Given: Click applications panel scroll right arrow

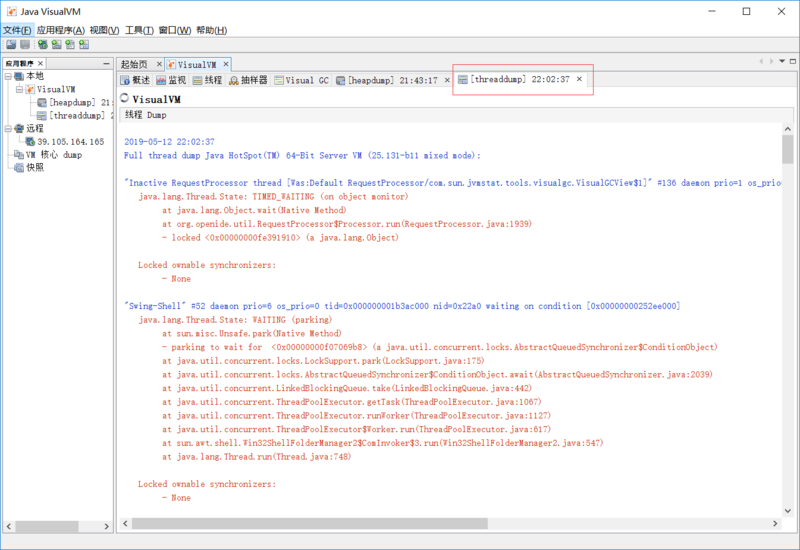Looking at the screenshot, I should 106,526.
